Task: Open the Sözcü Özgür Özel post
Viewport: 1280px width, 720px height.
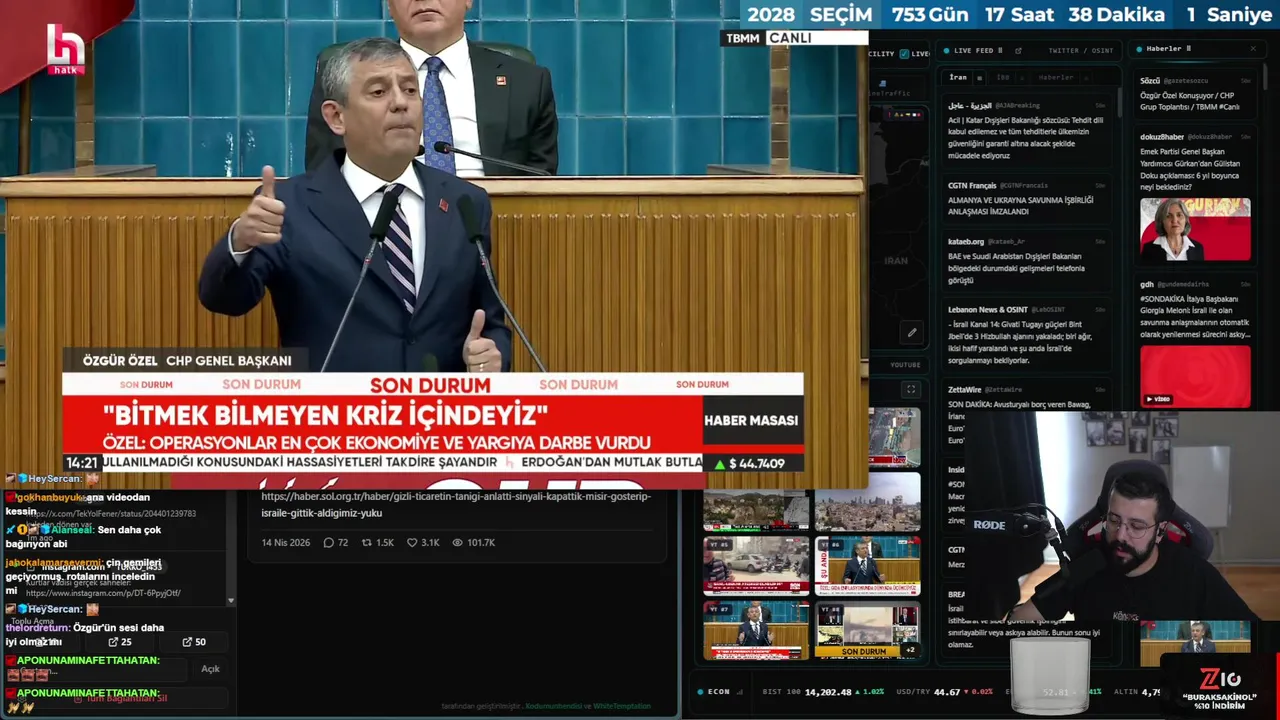Action: coord(1195,94)
